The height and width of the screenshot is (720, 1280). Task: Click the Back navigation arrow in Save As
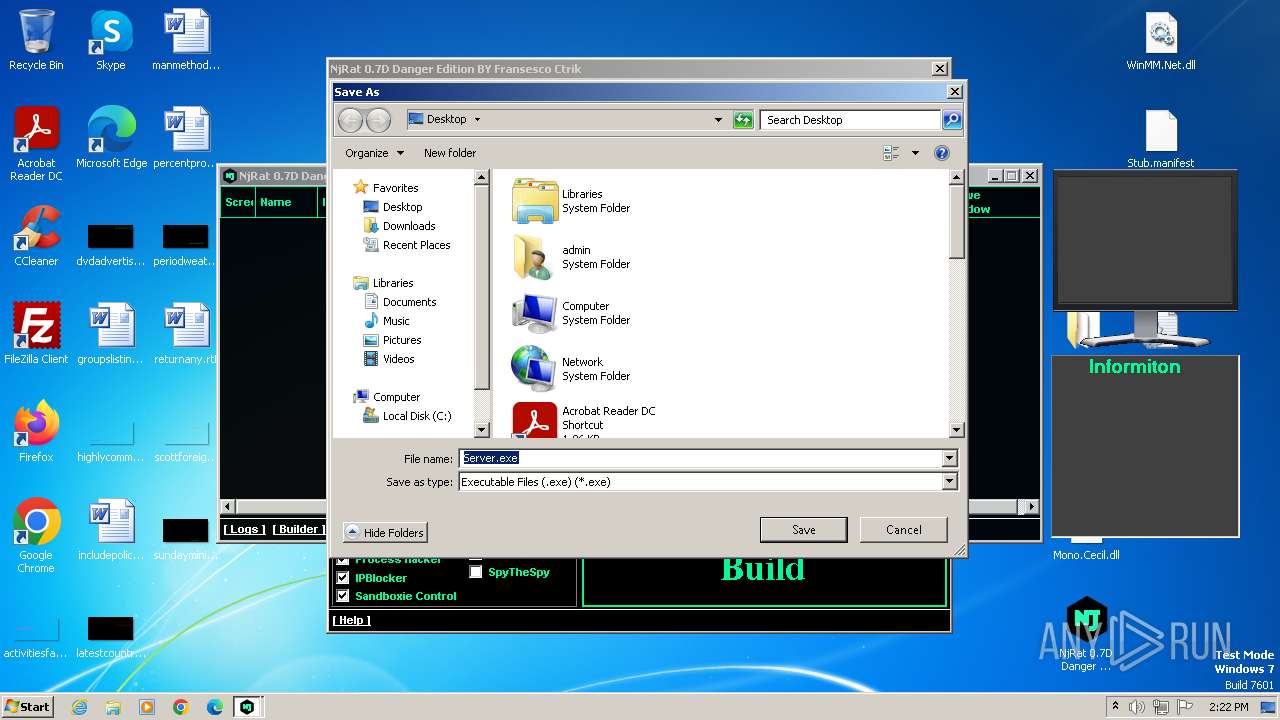tap(350, 120)
